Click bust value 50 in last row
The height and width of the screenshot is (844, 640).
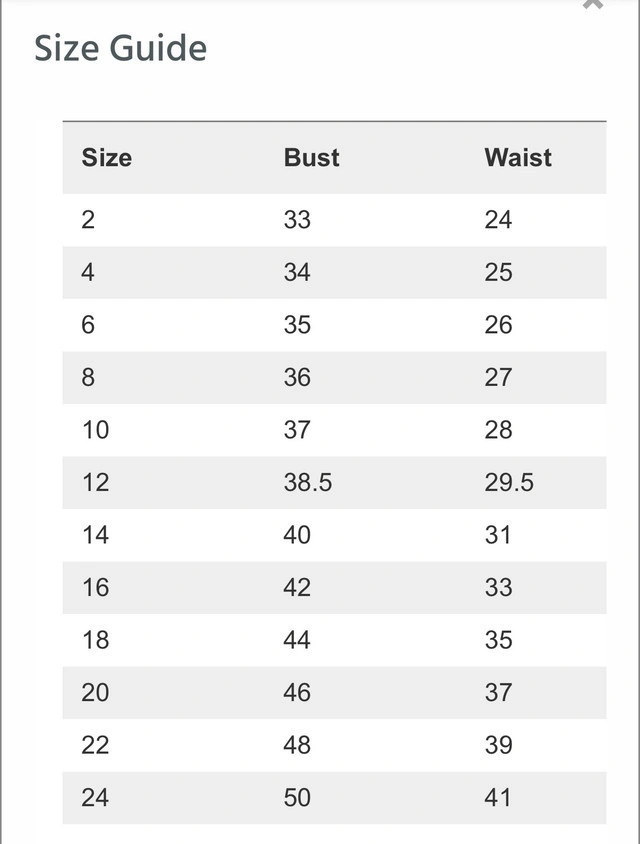(x=297, y=797)
